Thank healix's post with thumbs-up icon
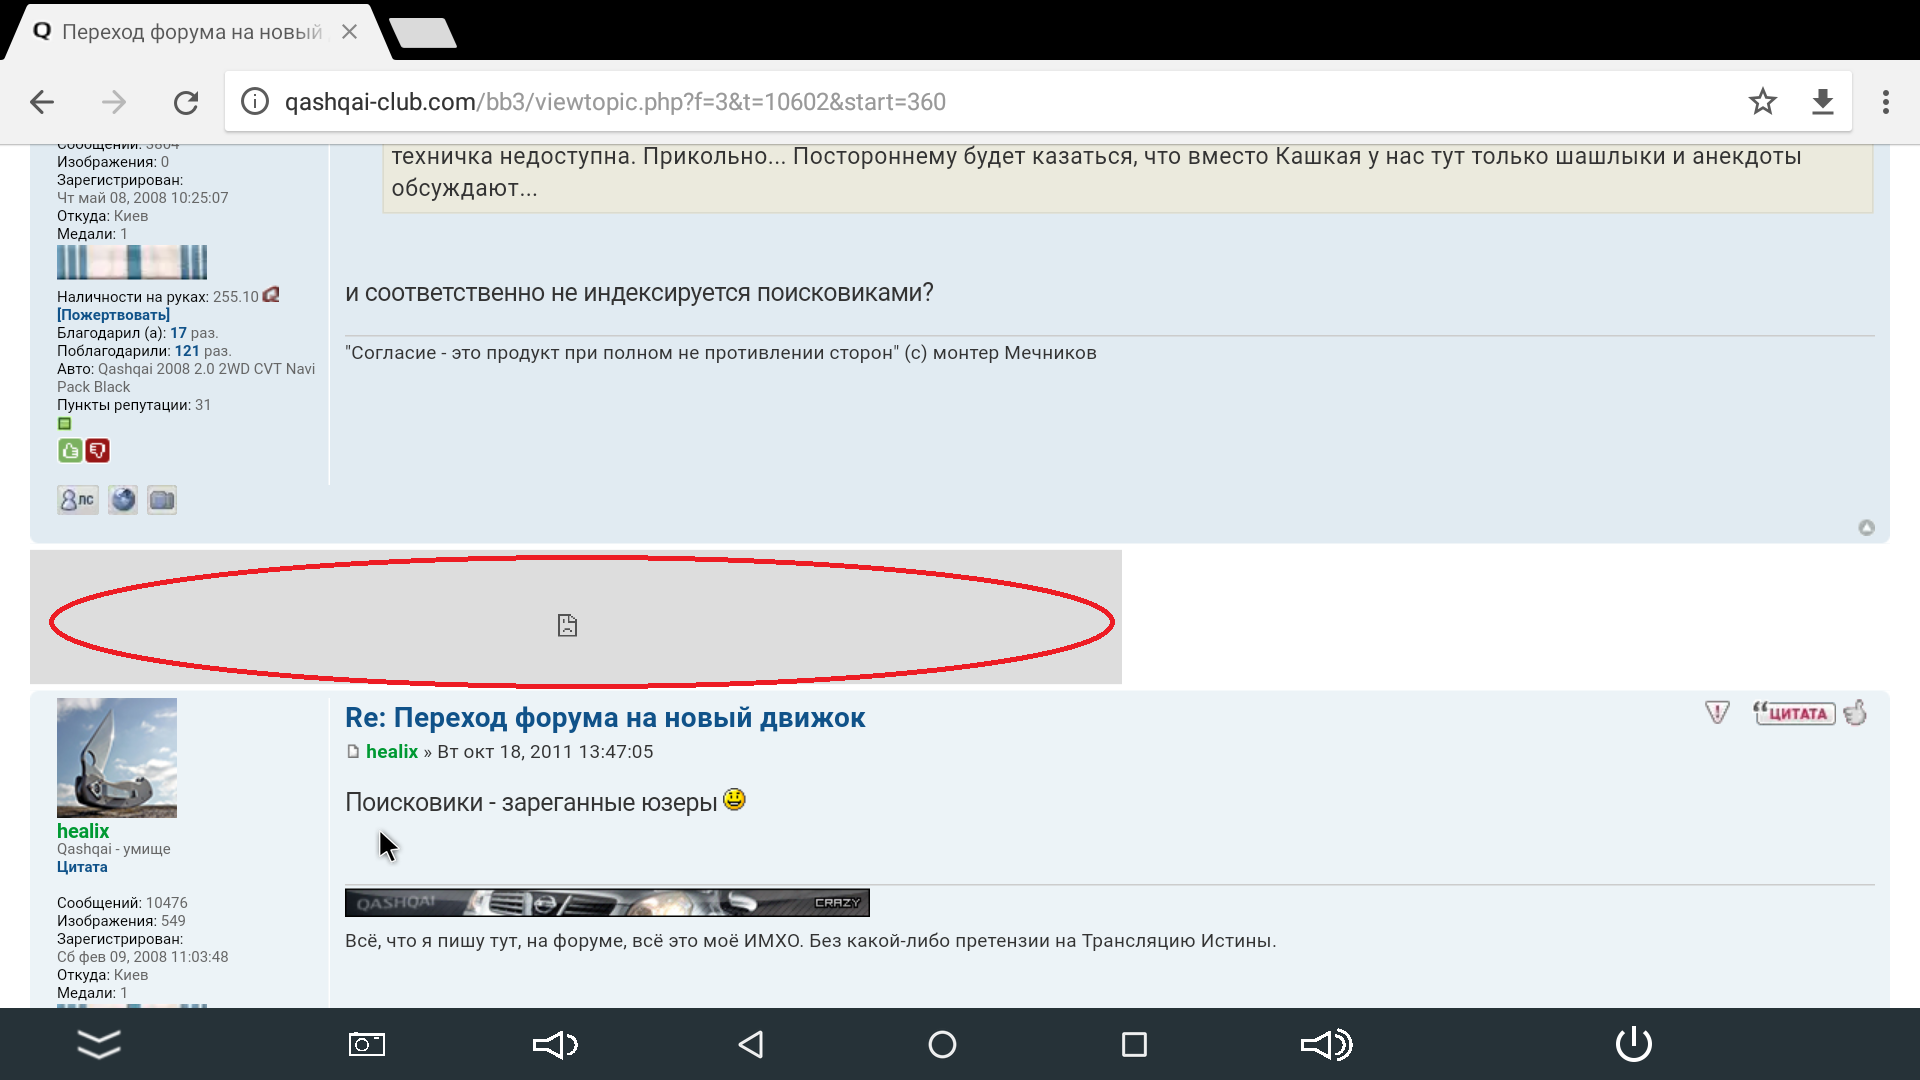The height and width of the screenshot is (1080, 1920). pyautogui.click(x=1855, y=713)
